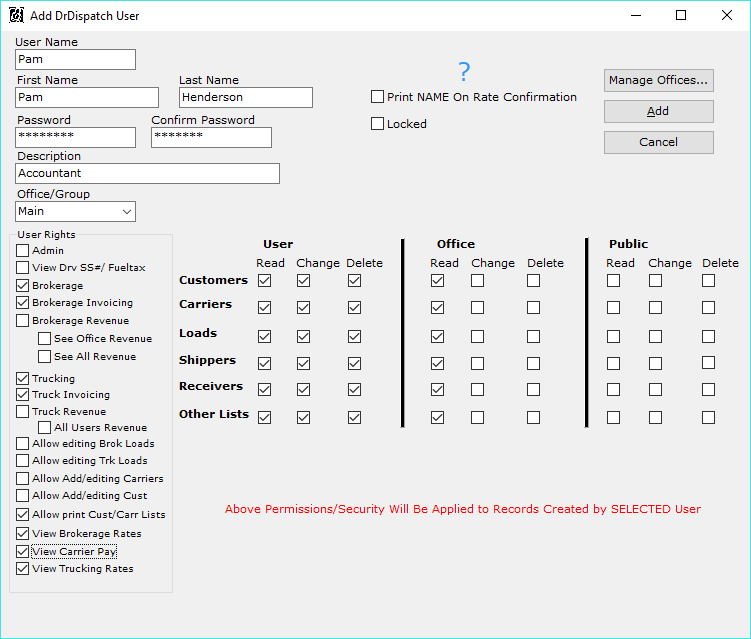Uncheck User Change for Other Lists
Image resolution: width=751 pixels, height=639 pixels.
pyautogui.click(x=303, y=418)
